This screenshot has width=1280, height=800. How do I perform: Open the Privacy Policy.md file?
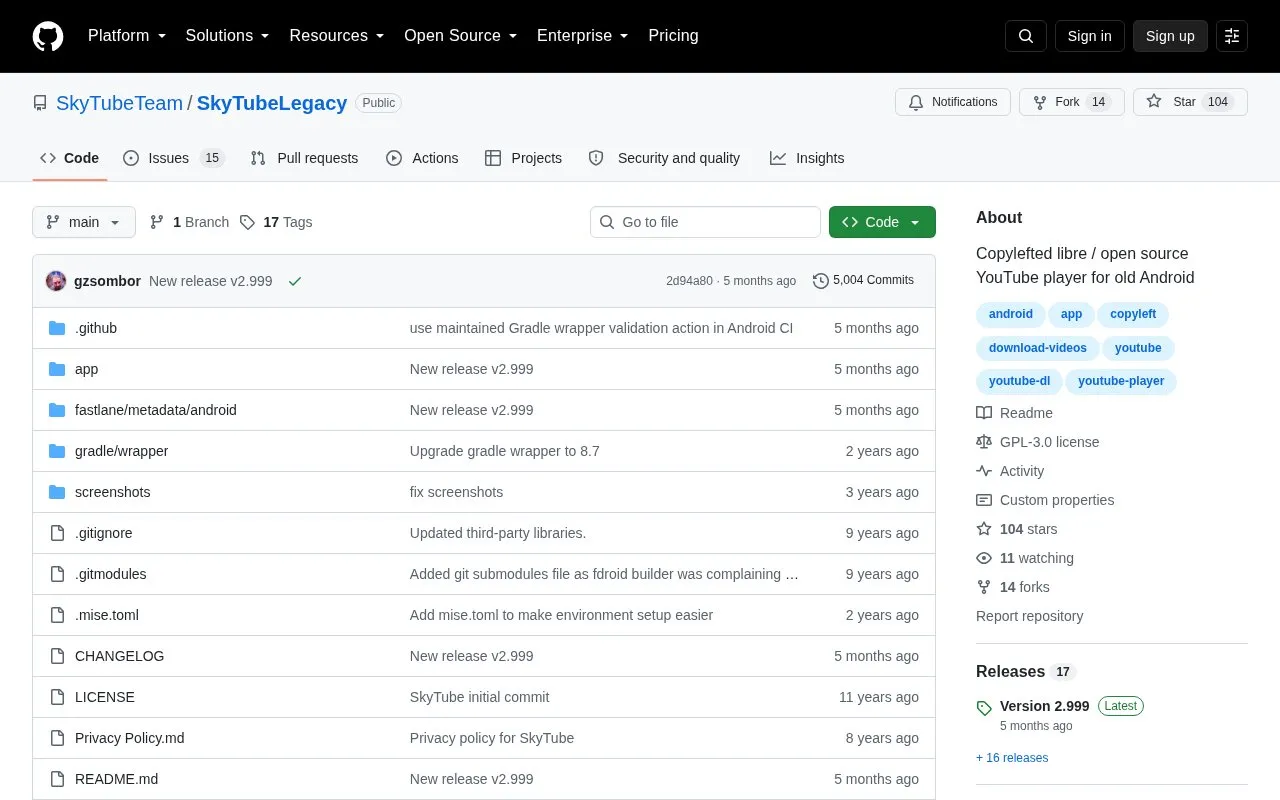(x=129, y=738)
